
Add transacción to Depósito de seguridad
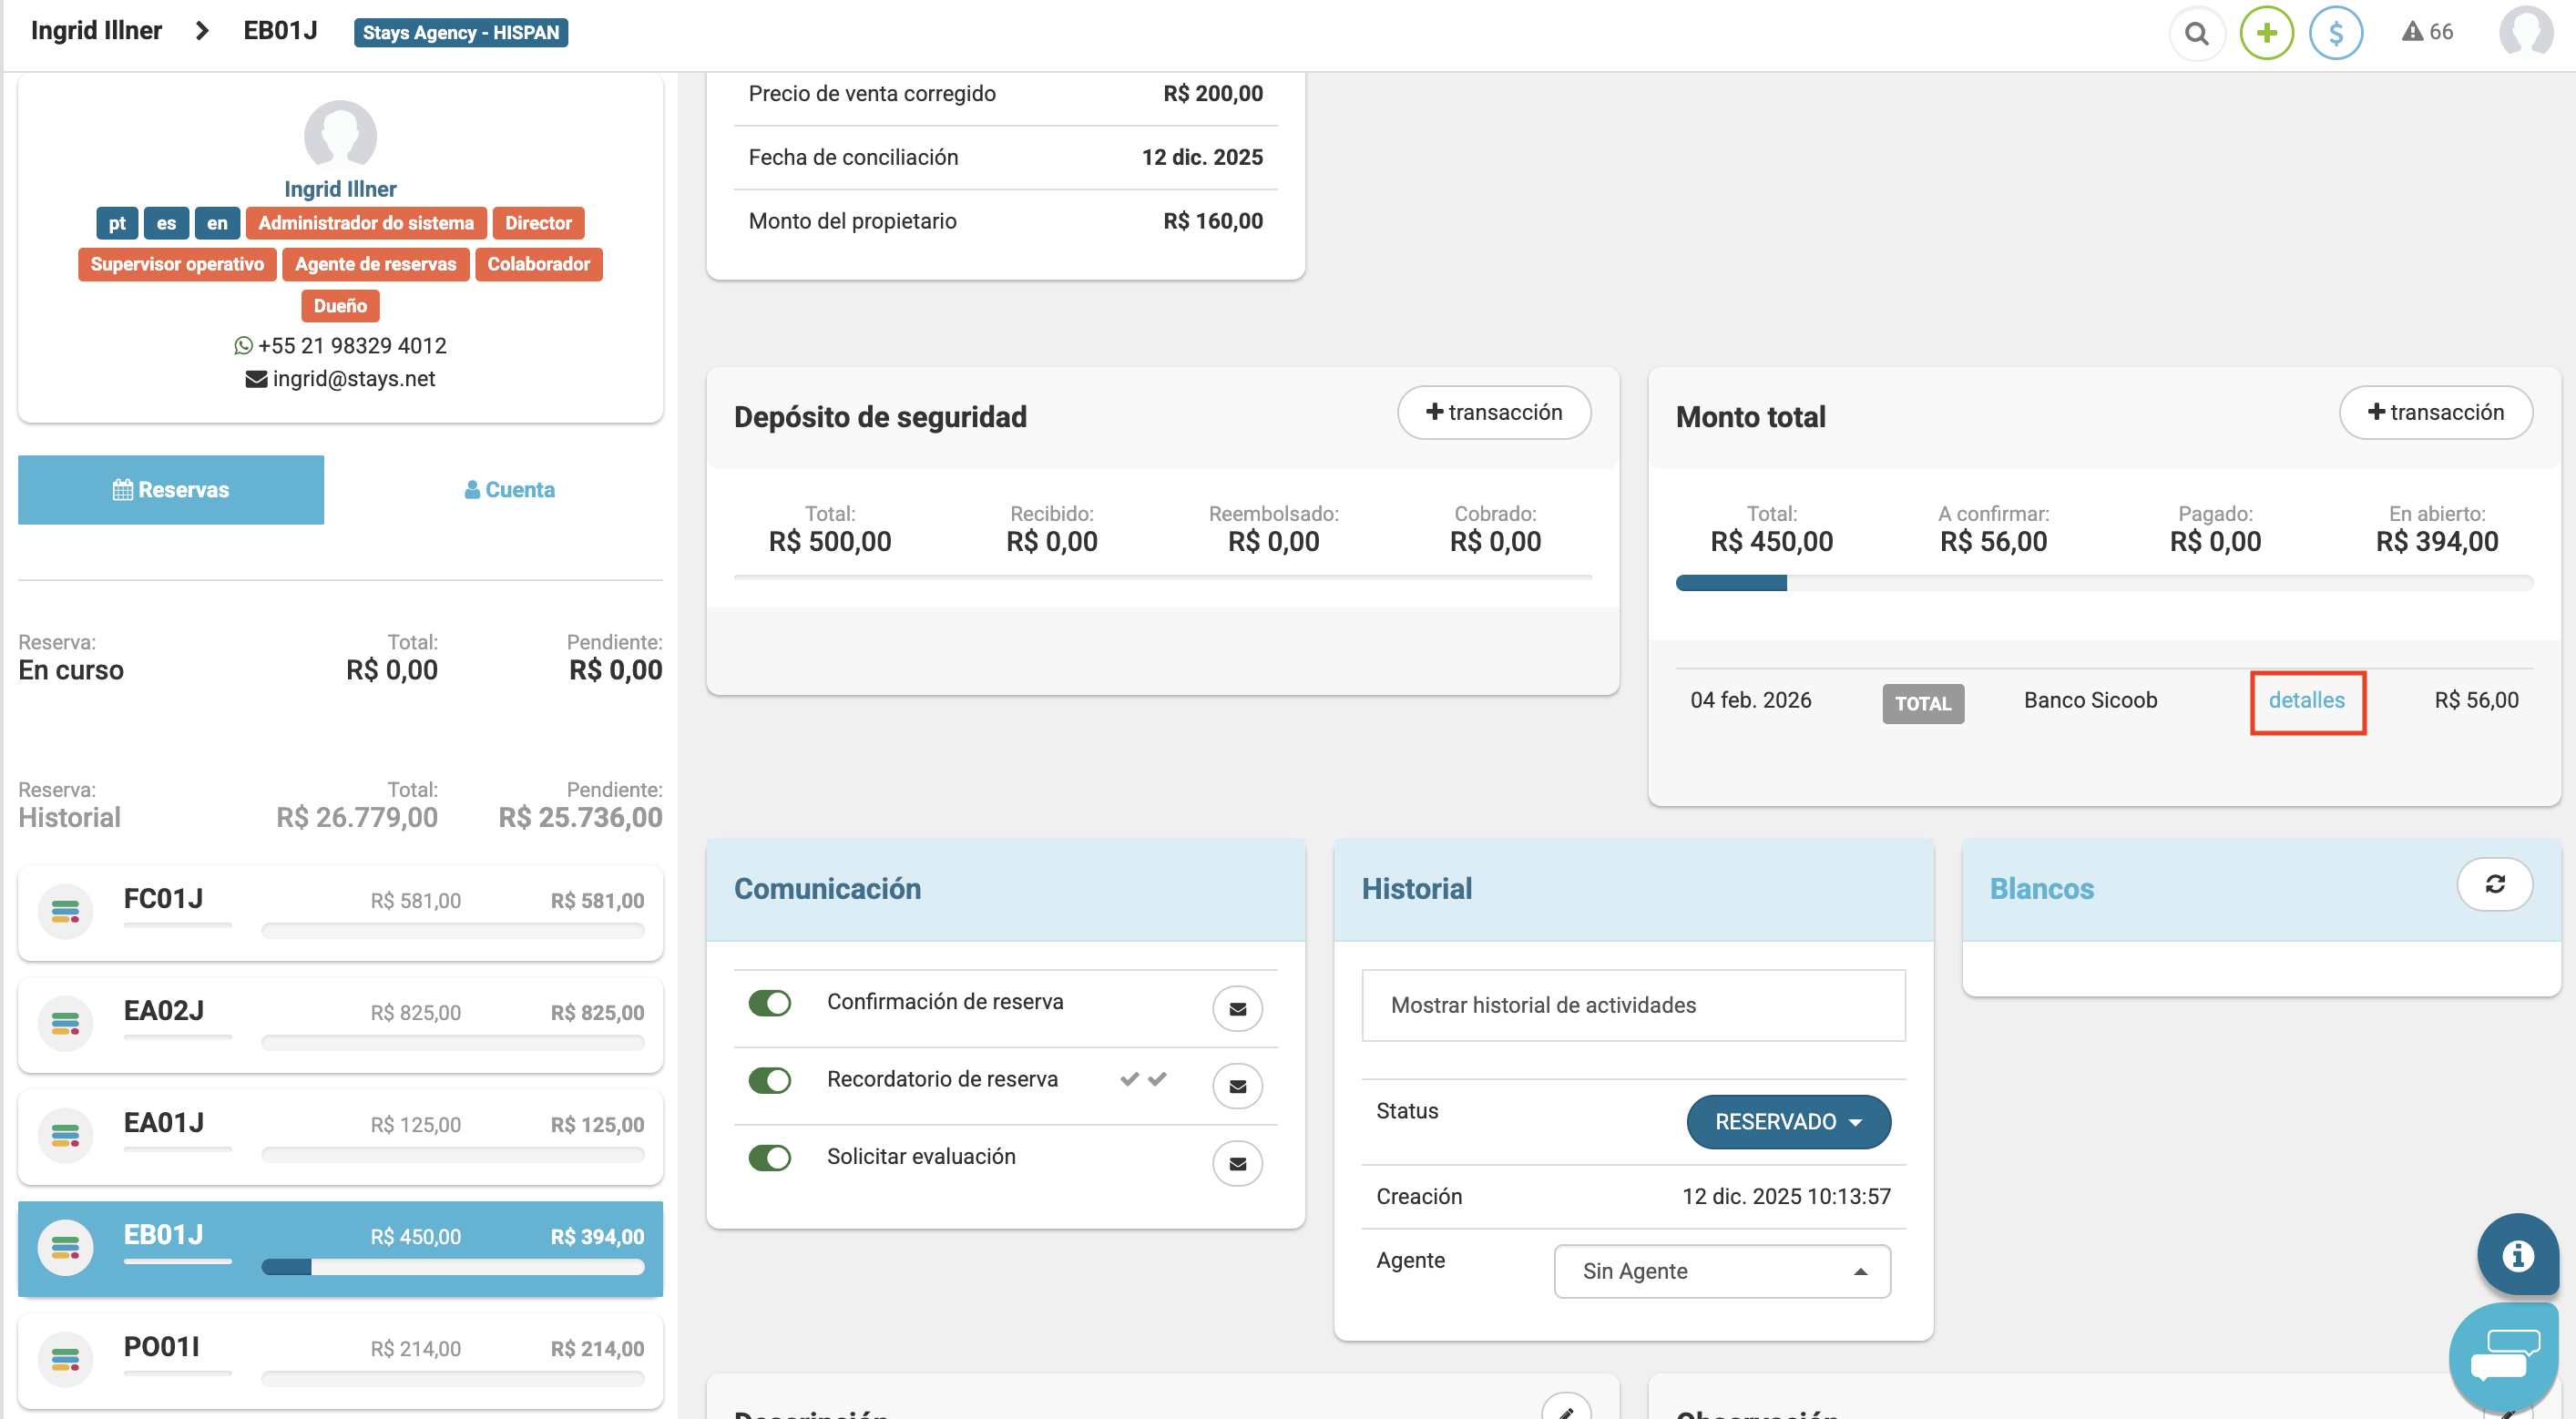click(1493, 412)
